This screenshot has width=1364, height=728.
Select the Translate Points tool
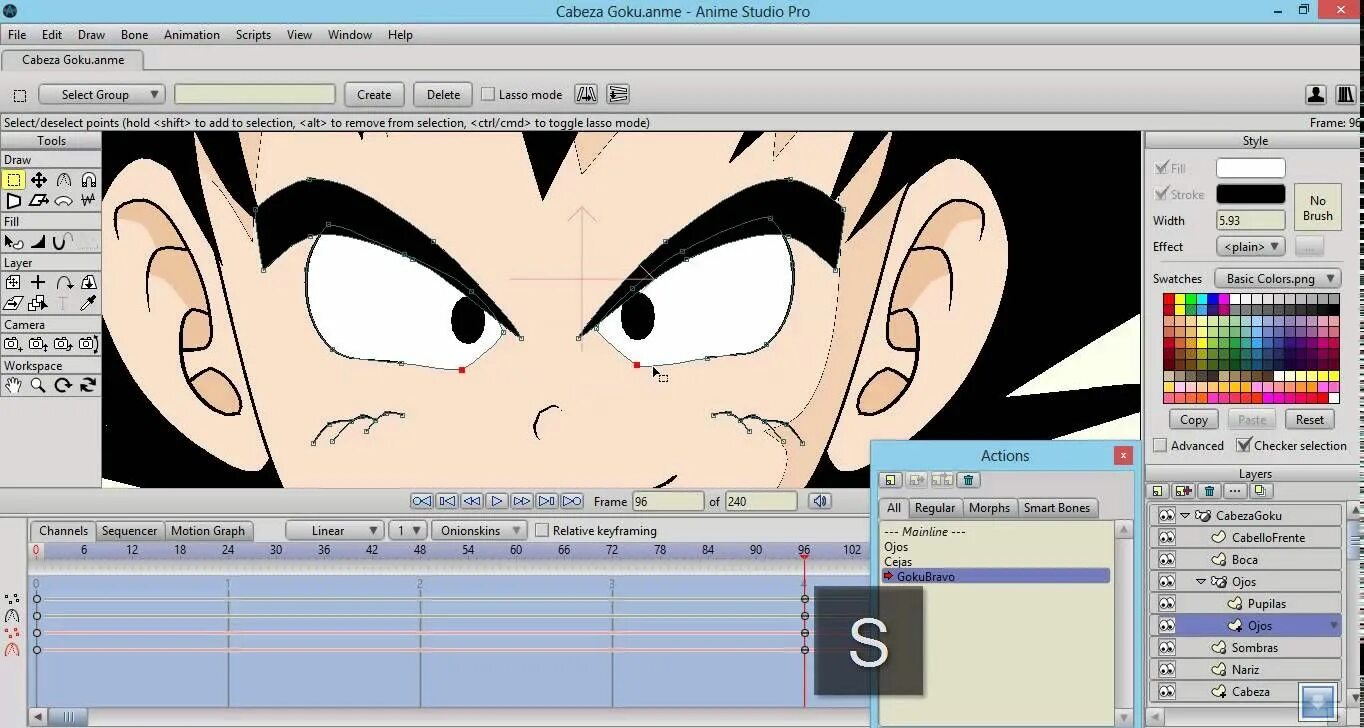(x=38, y=180)
